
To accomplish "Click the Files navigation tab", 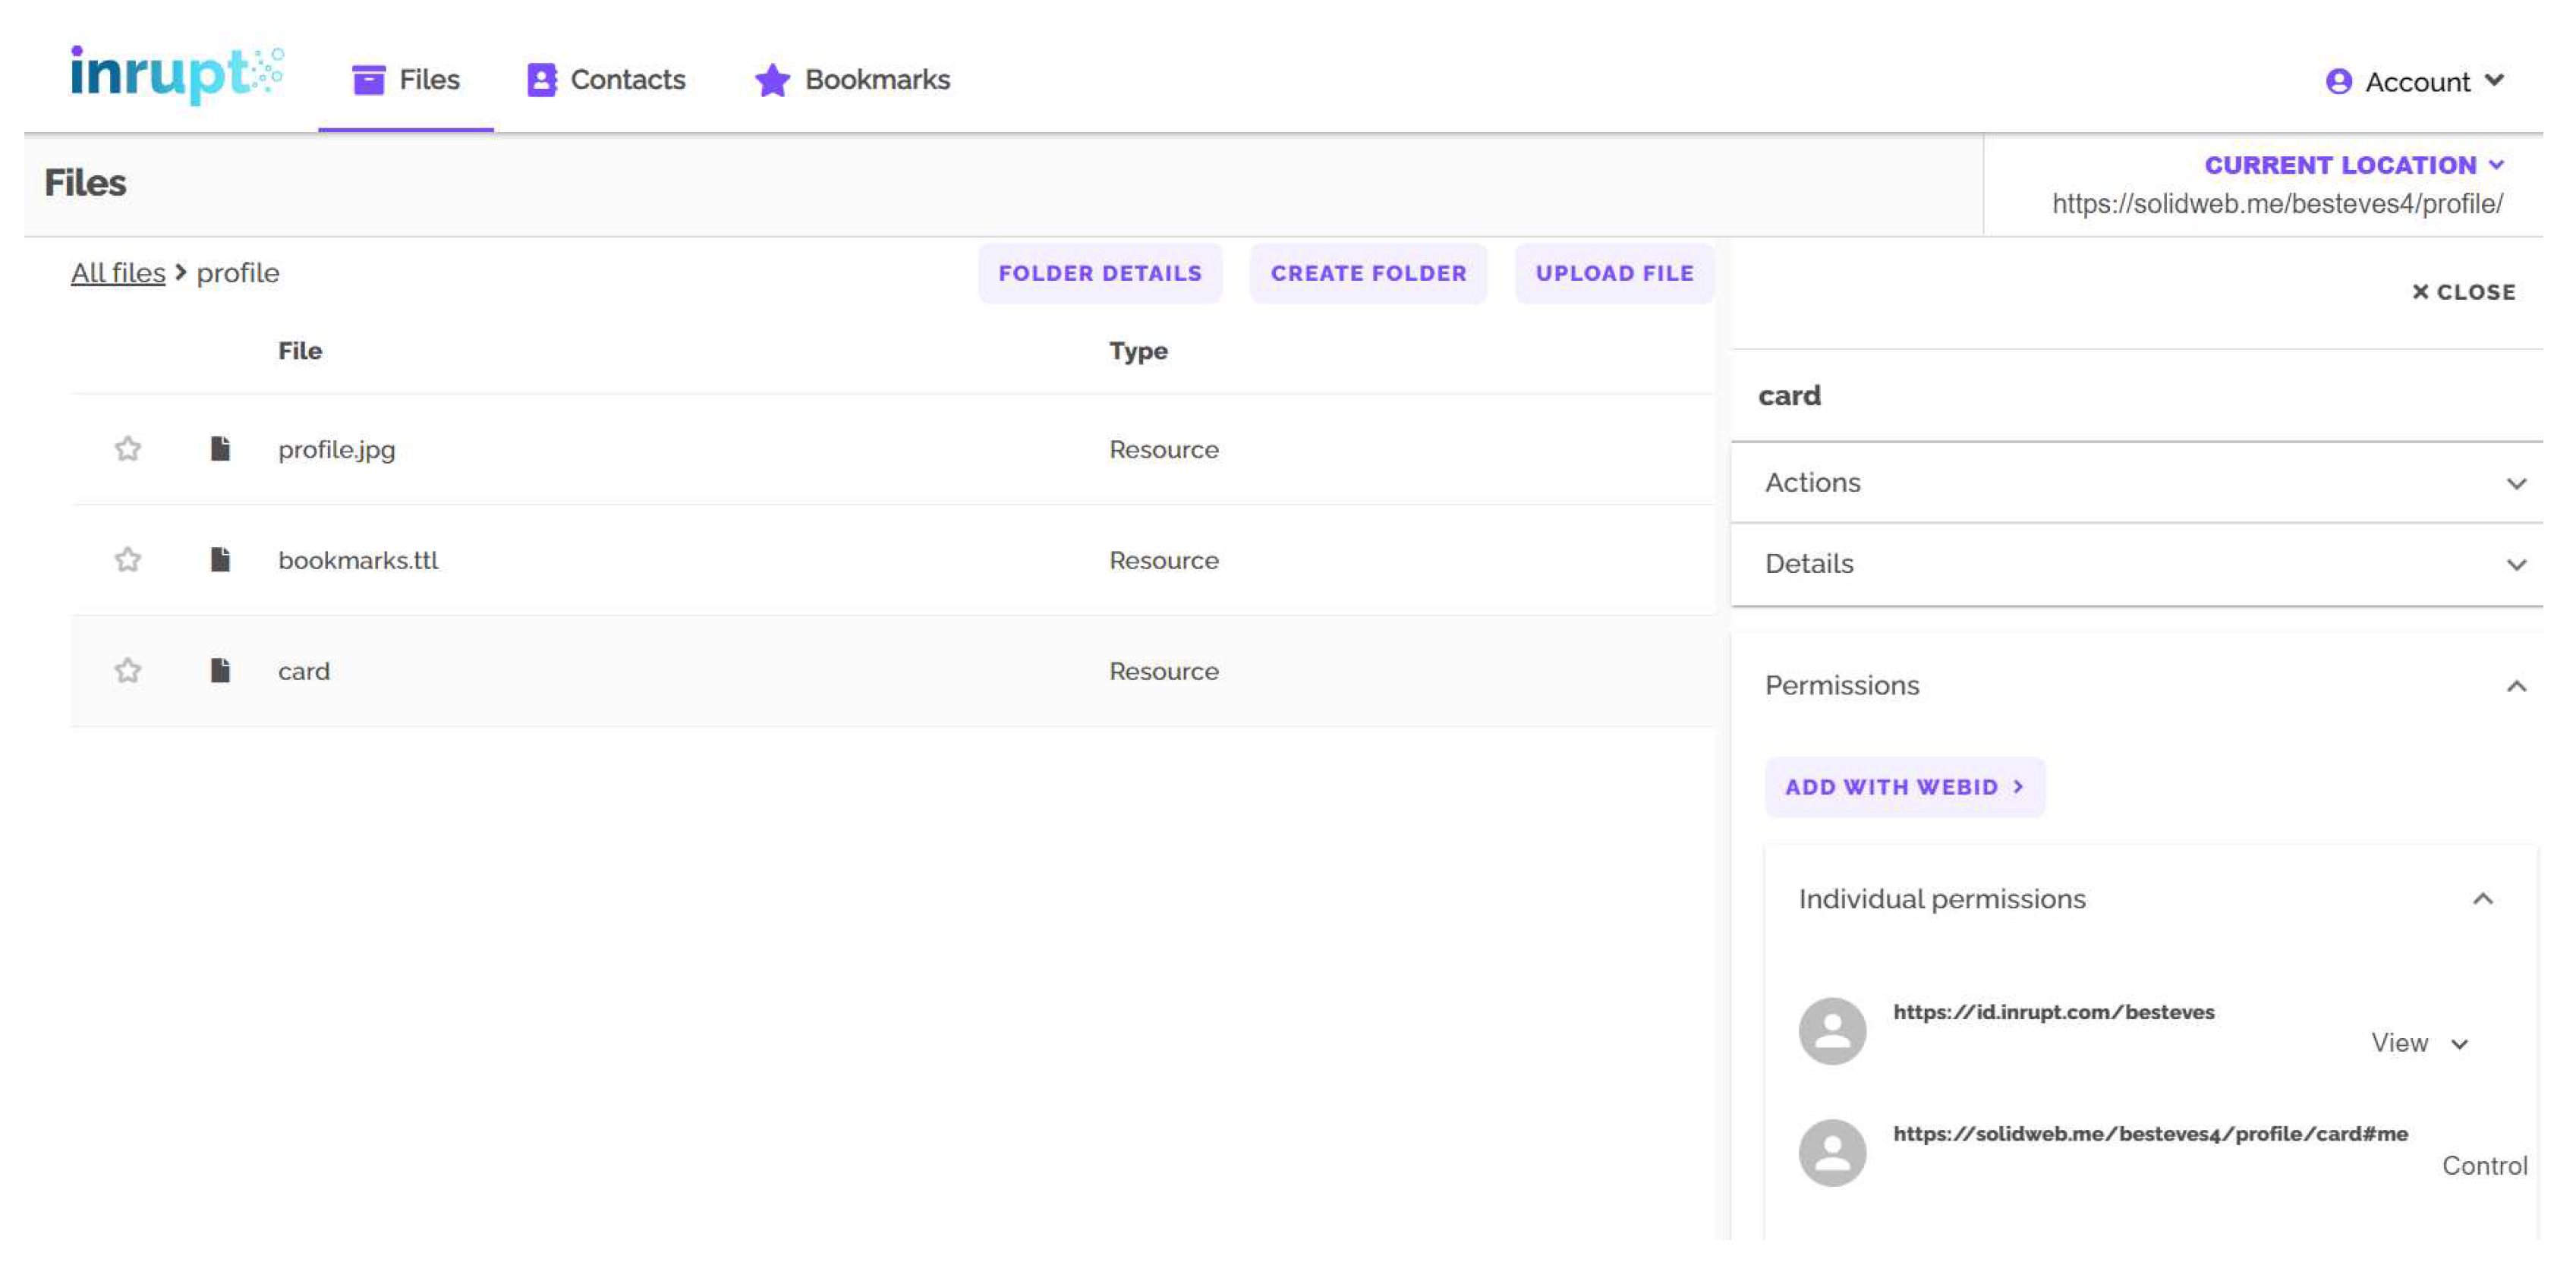I will 406,79.
